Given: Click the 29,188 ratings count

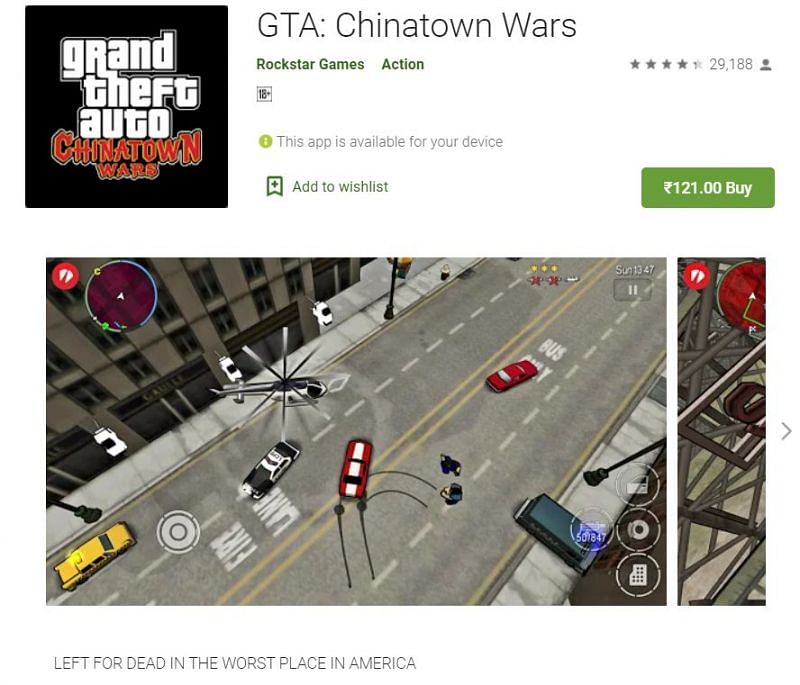Looking at the screenshot, I should [731, 64].
